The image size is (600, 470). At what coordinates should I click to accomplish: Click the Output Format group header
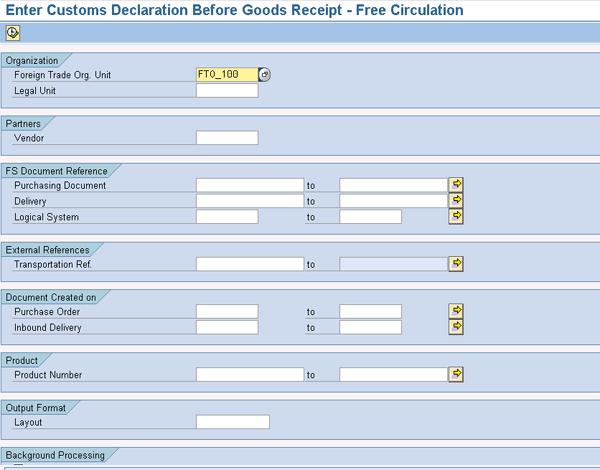click(36, 408)
